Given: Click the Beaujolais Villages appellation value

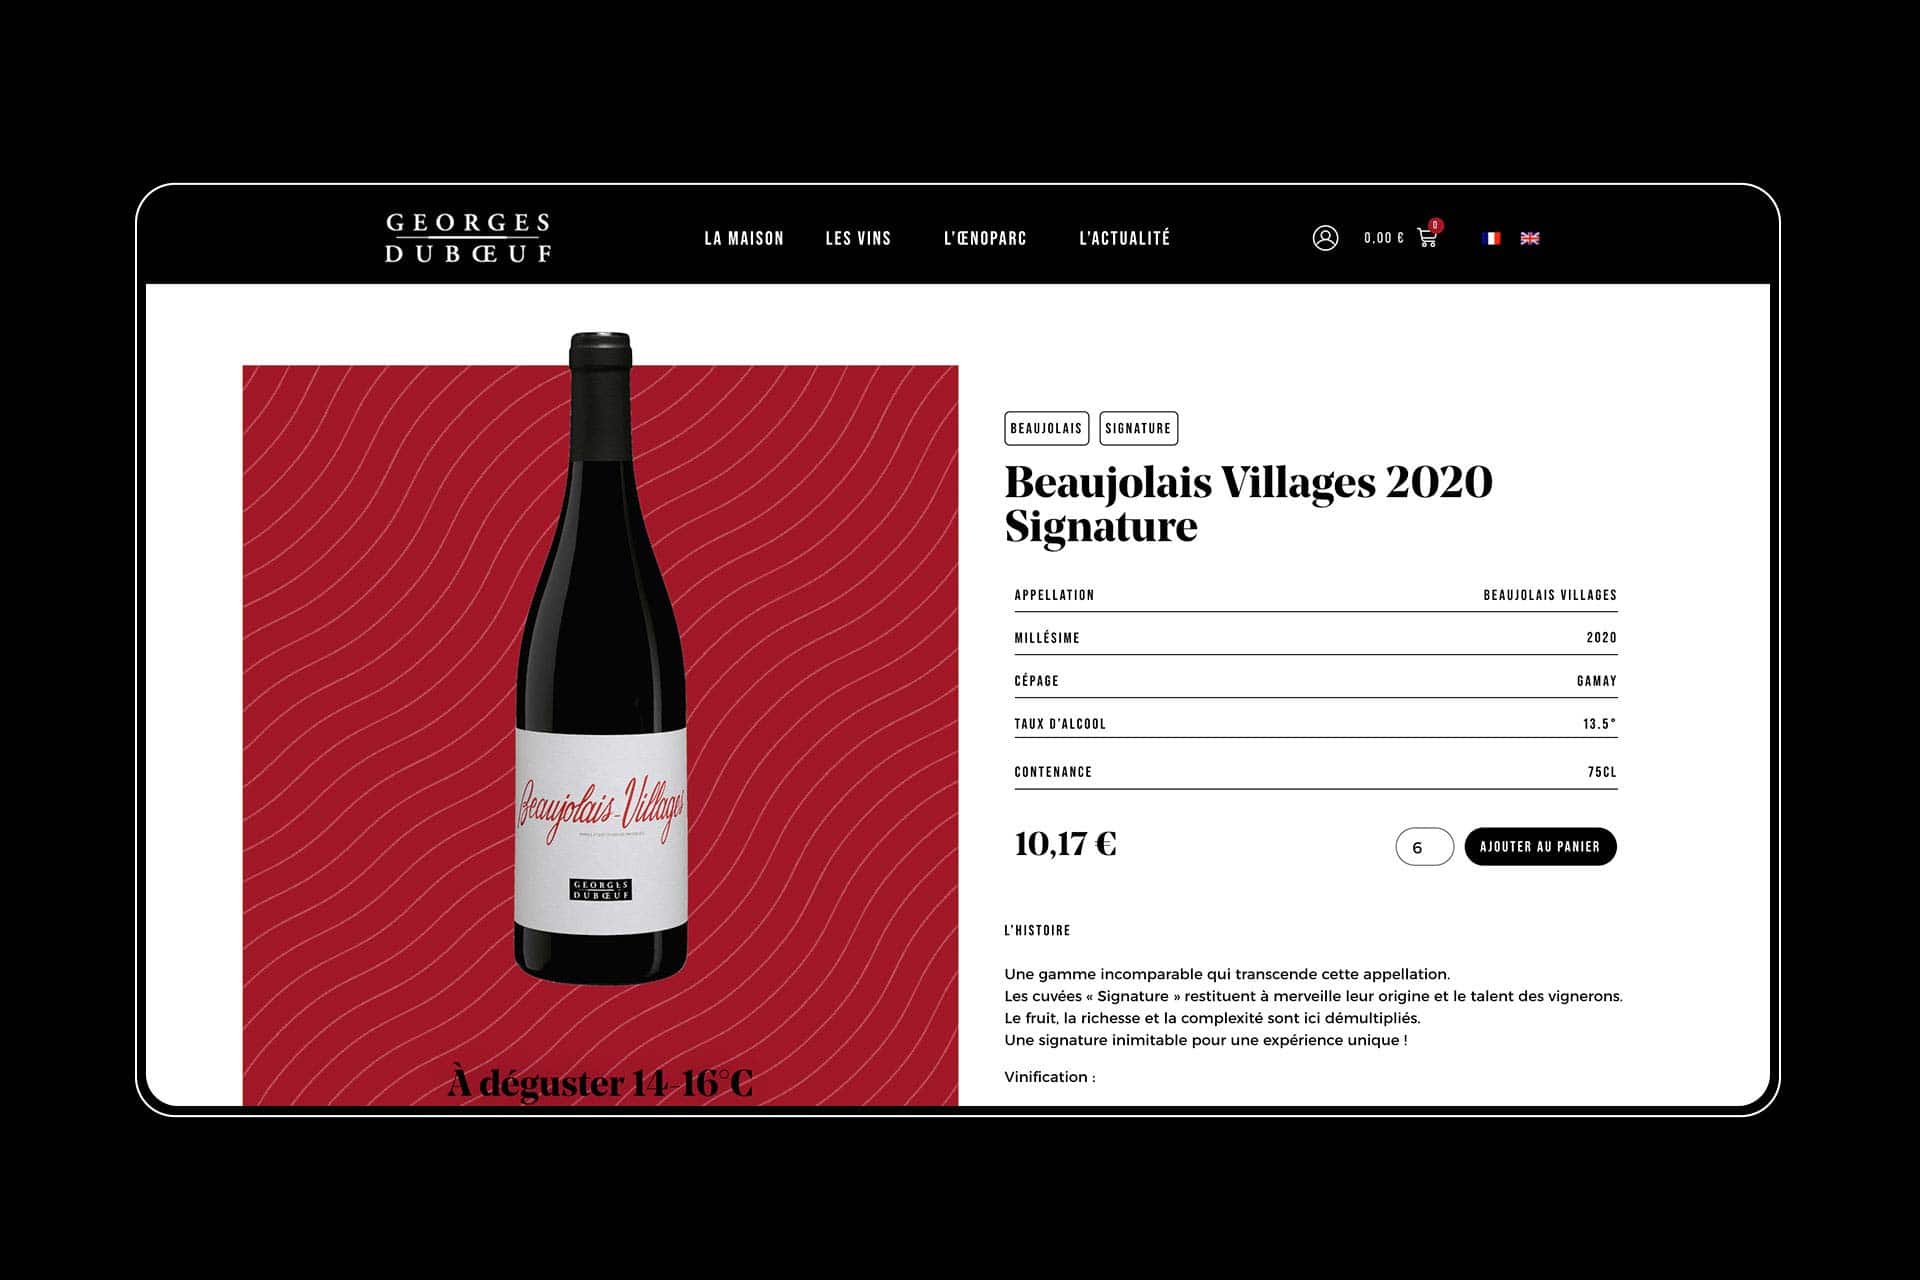Looking at the screenshot, I should point(1550,595).
